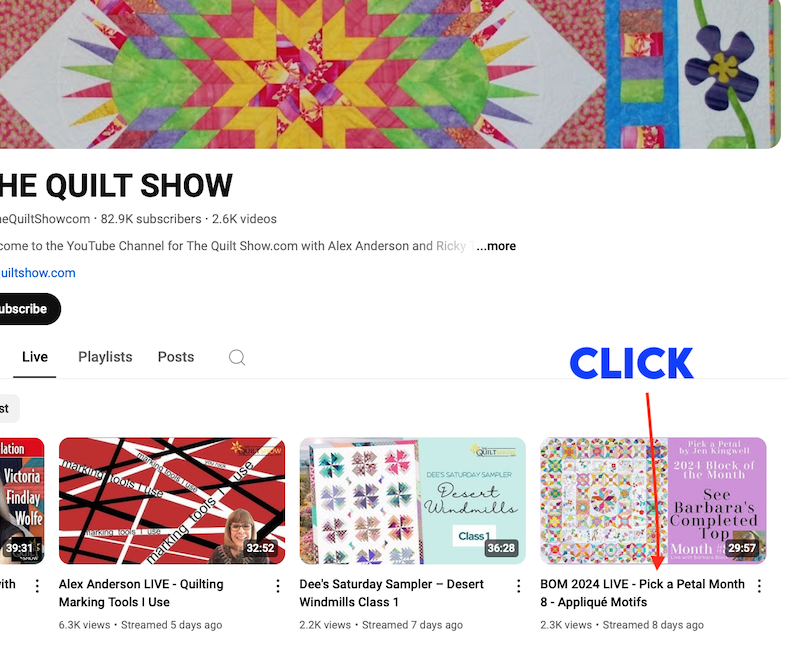The width and height of the screenshot is (788, 655).
Task: Open options menu for BOM 2024 LIVE video
Action: [759, 586]
